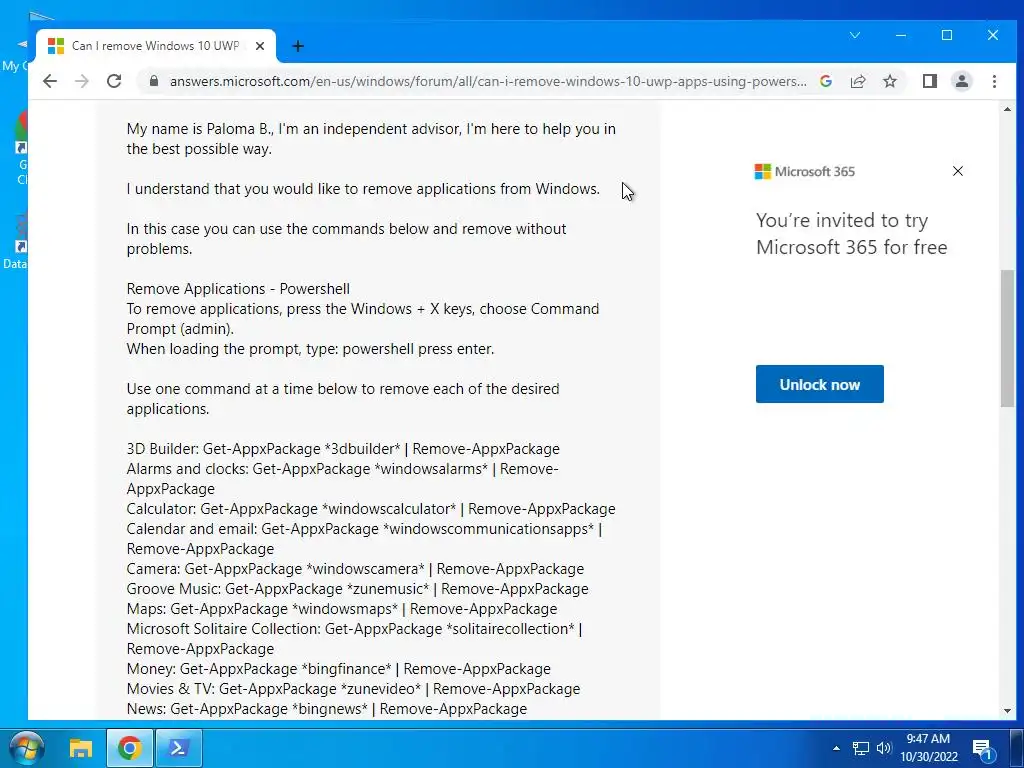This screenshot has width=1024, height=768.
Task: Click Unlock now button
Action: pos(820,384)
